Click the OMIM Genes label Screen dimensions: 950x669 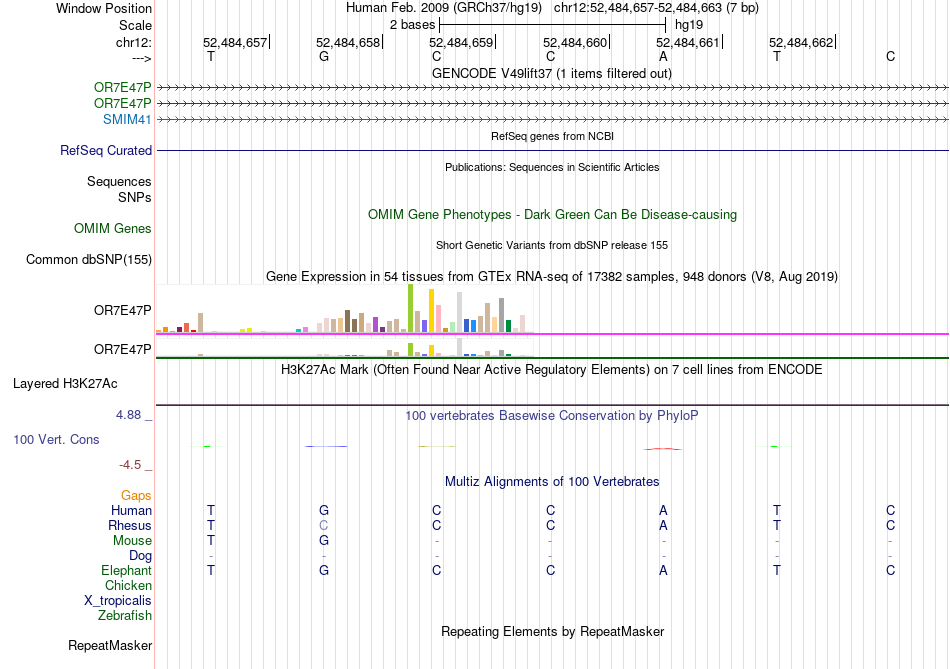[113, 228]
